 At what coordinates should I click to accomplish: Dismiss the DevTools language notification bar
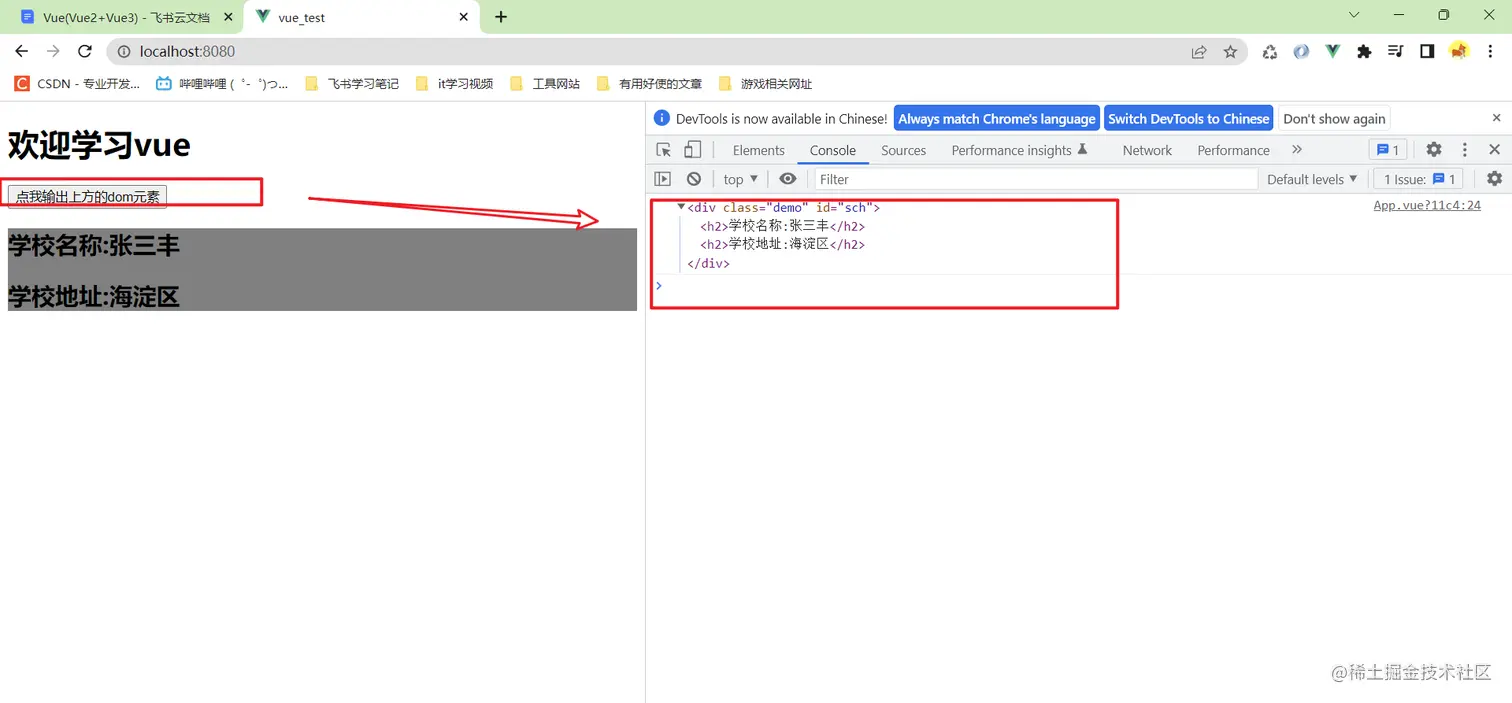(x=1497, y=118)
